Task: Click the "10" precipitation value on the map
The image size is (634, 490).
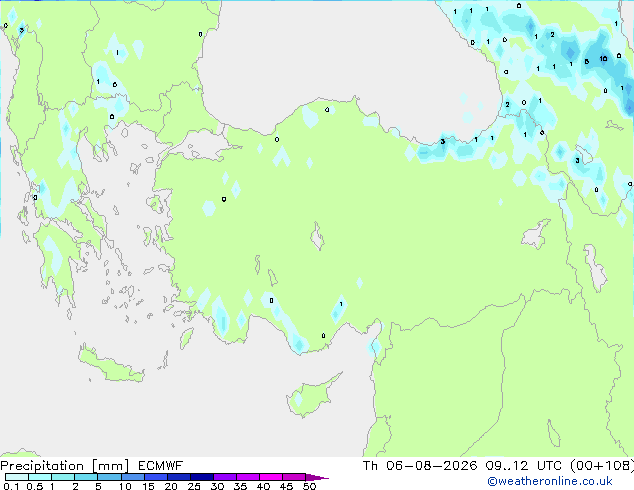Action: [603, 59]
